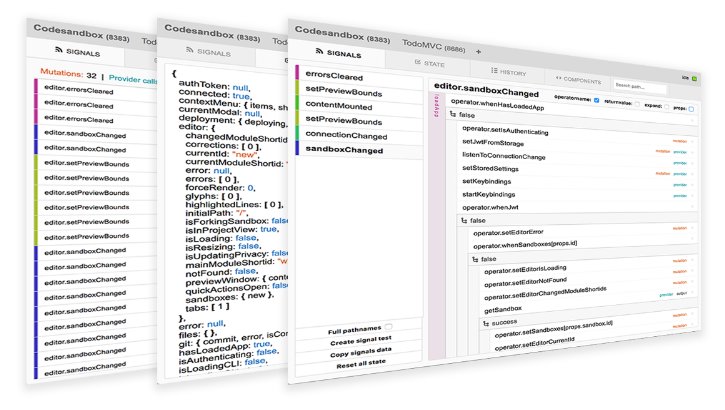Open the COMPONENTS tab
Screen dimensions: 725x410
tap(578, 80)
